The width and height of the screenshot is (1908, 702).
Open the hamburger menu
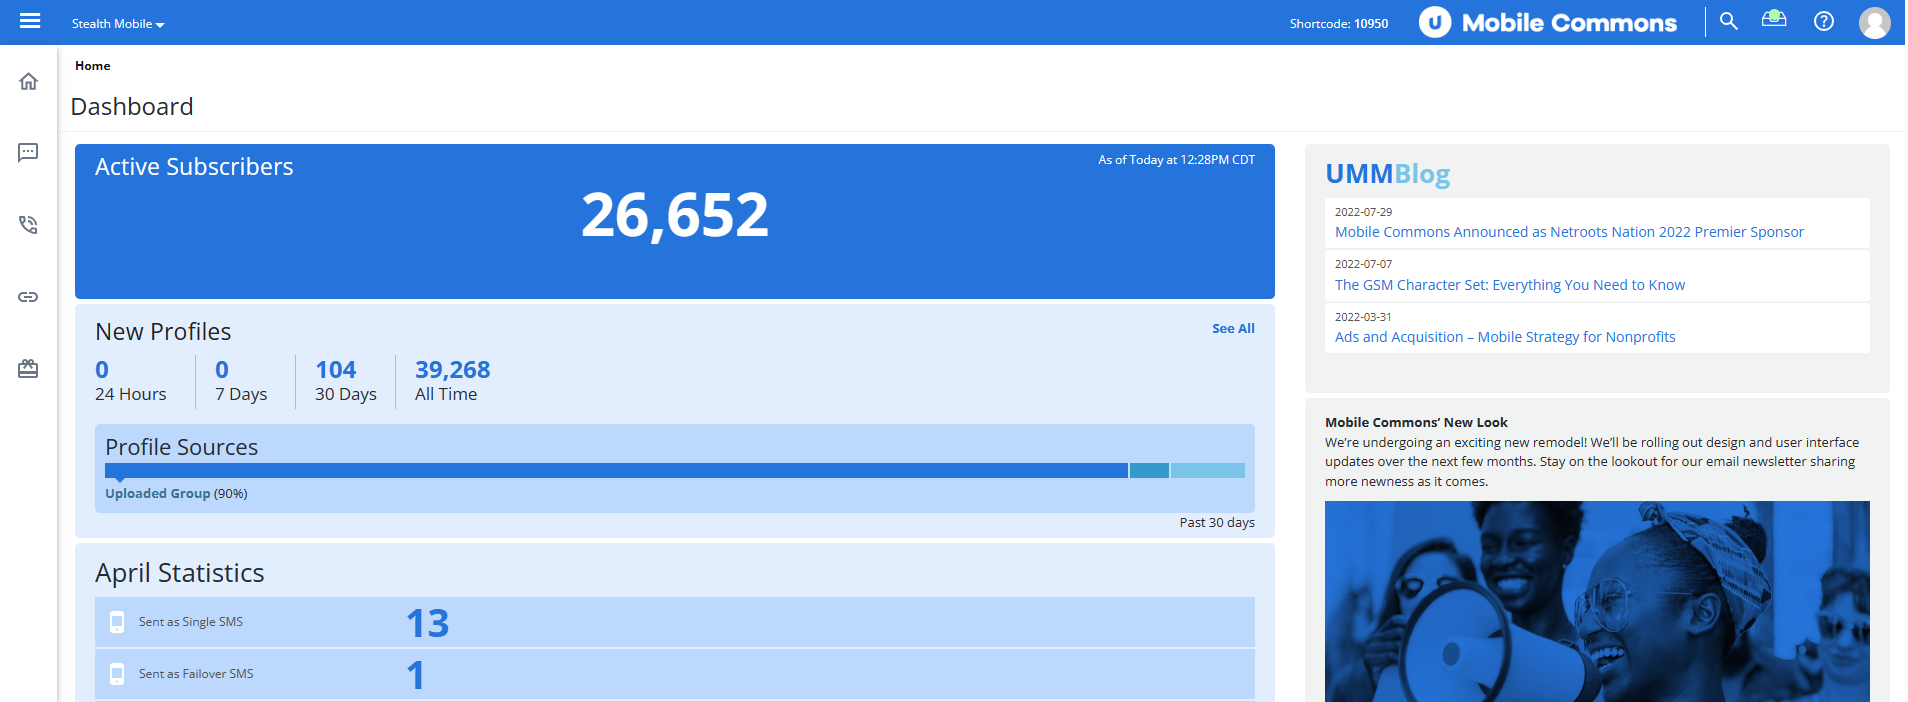30,21
